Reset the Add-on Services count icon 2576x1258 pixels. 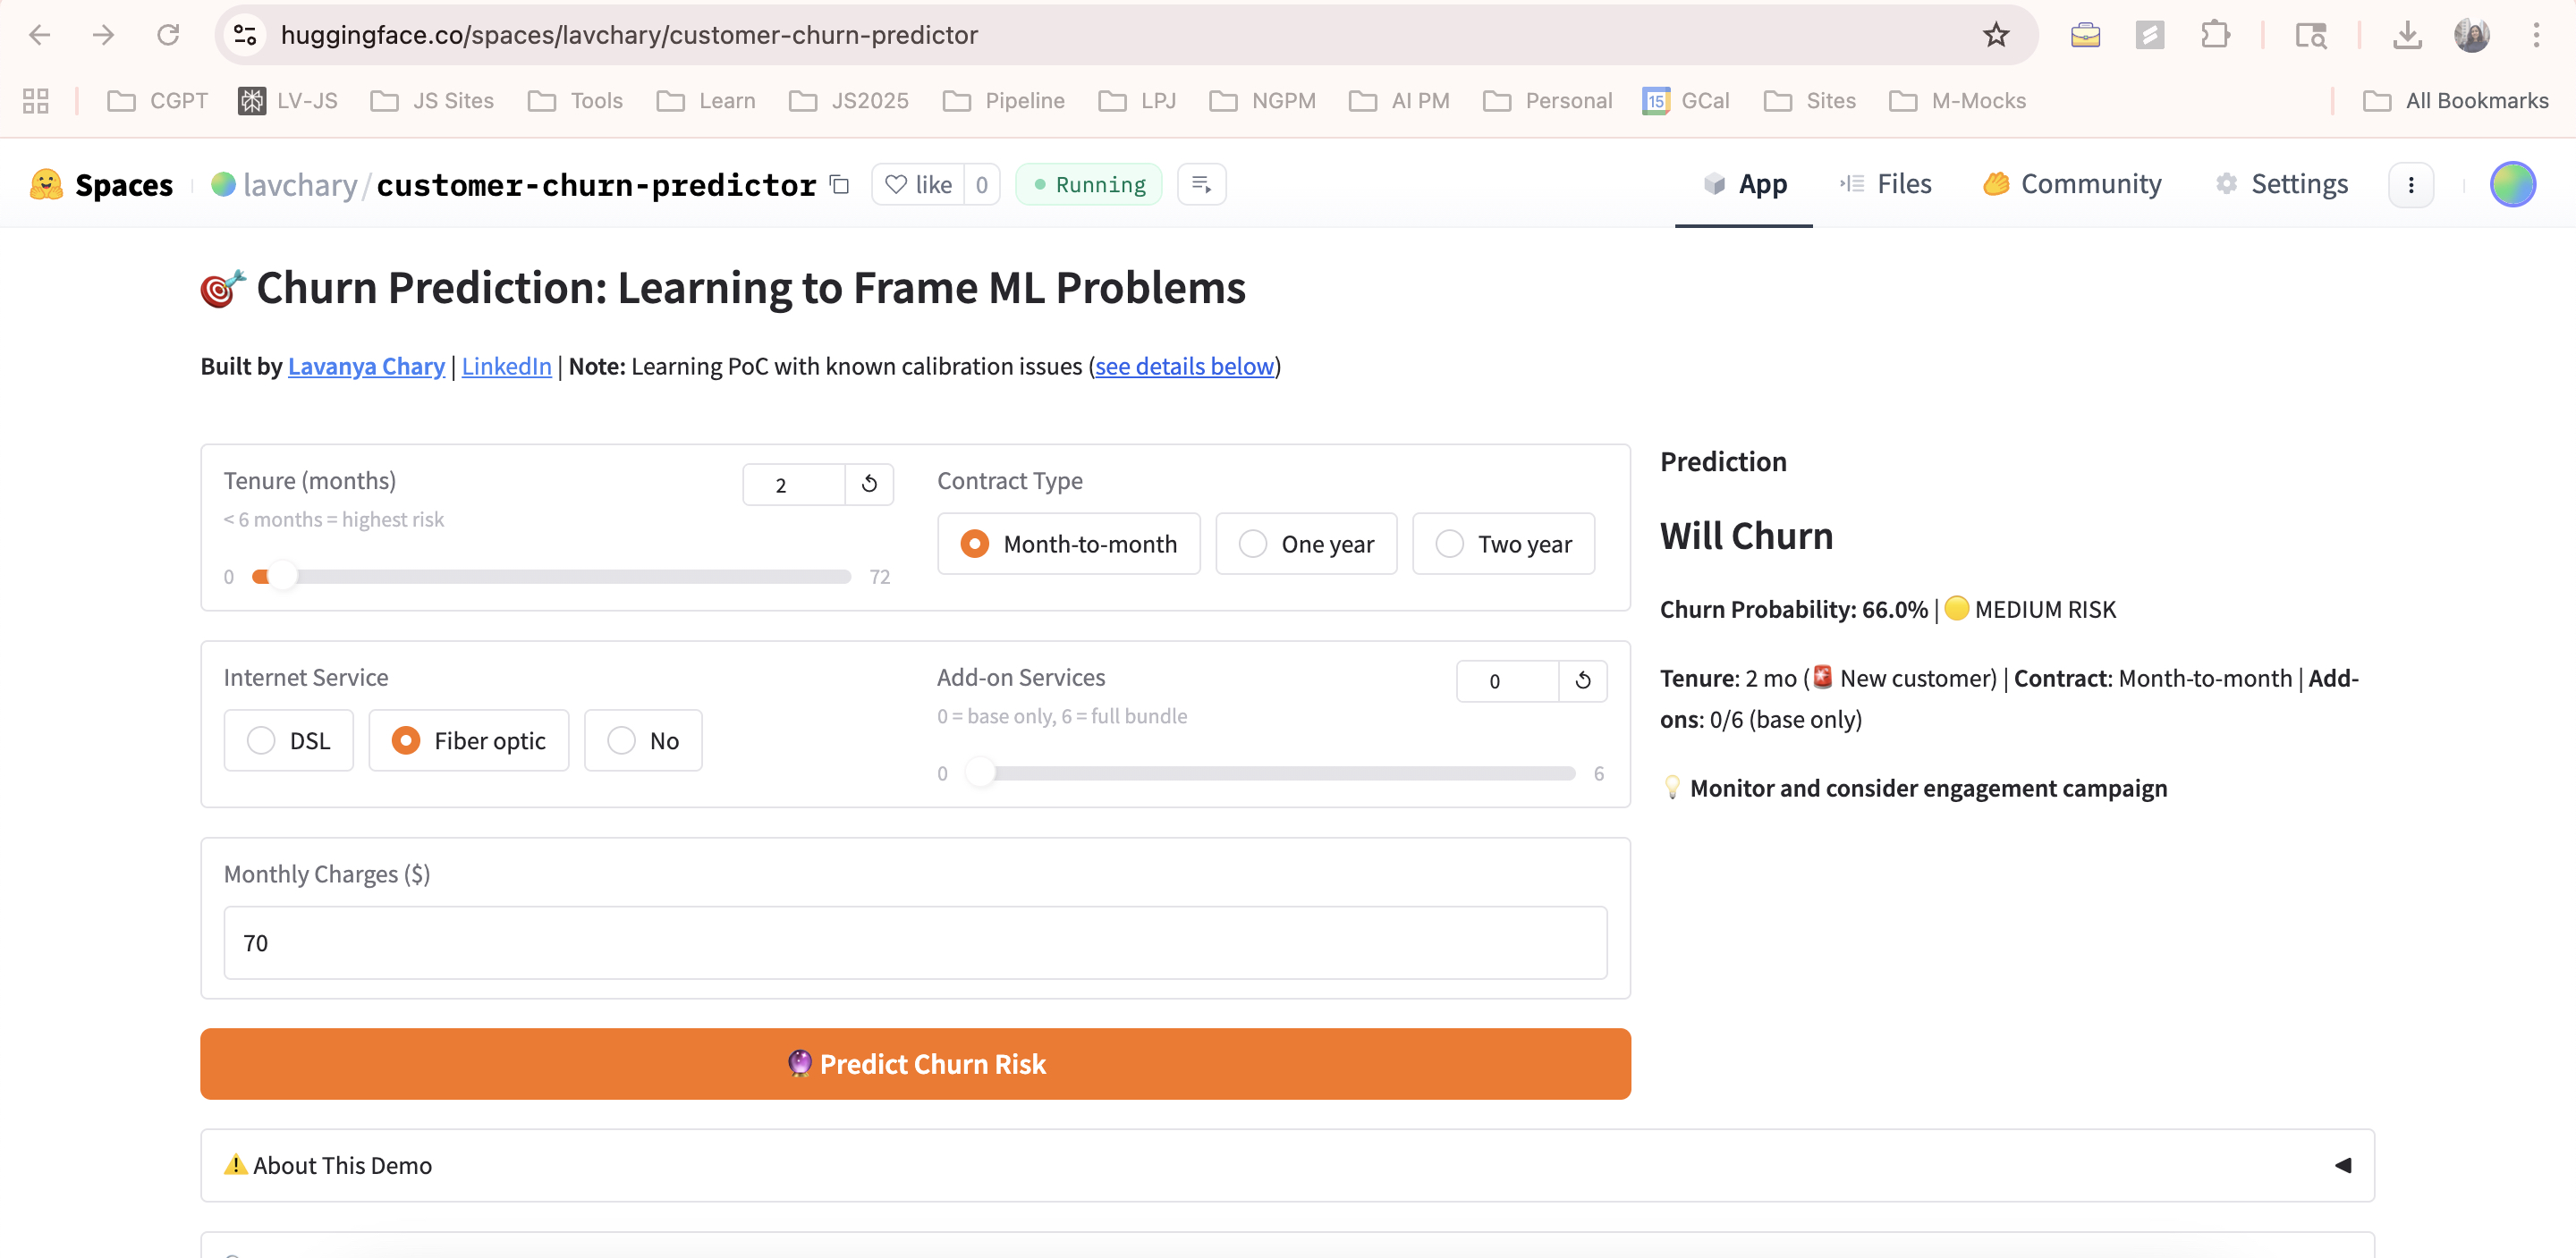(1583, 680)
